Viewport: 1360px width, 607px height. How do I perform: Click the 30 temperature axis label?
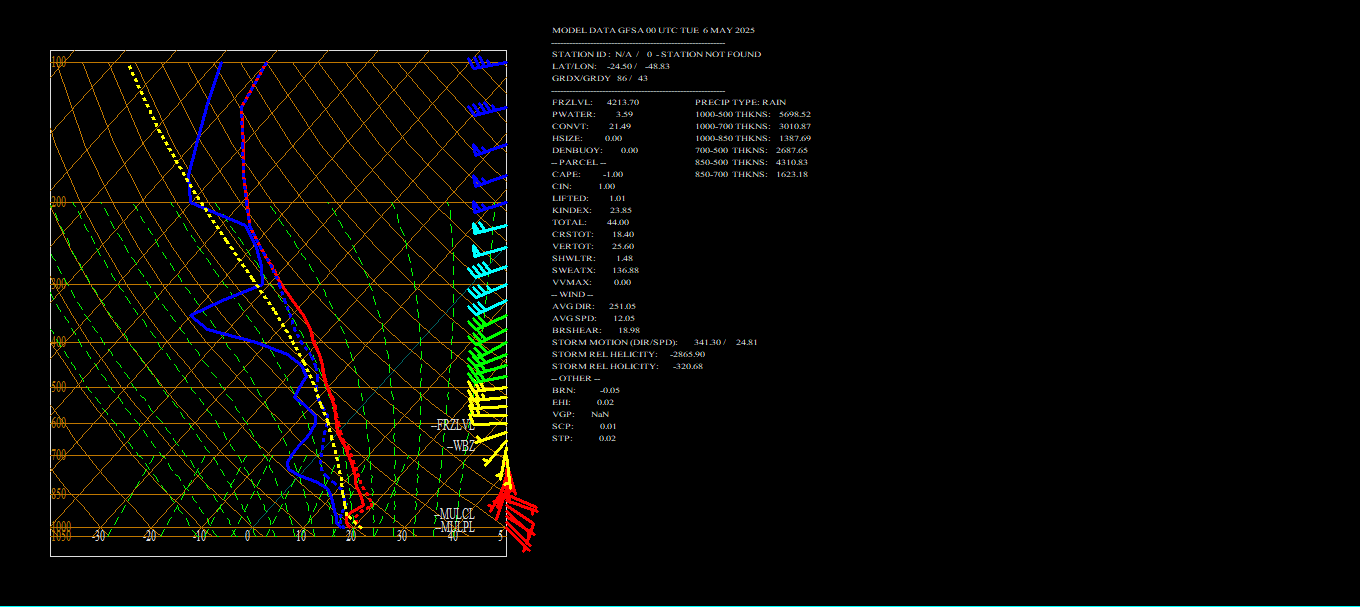402,536
